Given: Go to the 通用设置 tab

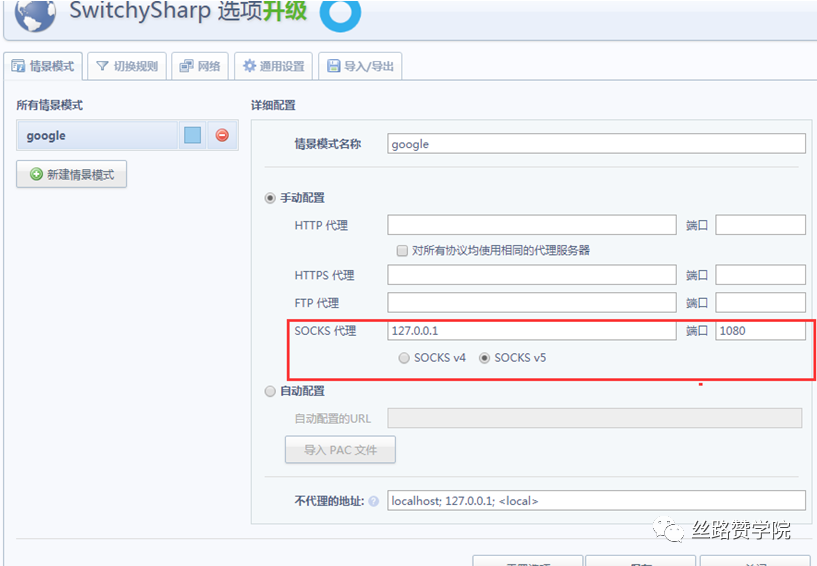Looking at the screenshot, I should coord(274,66).
